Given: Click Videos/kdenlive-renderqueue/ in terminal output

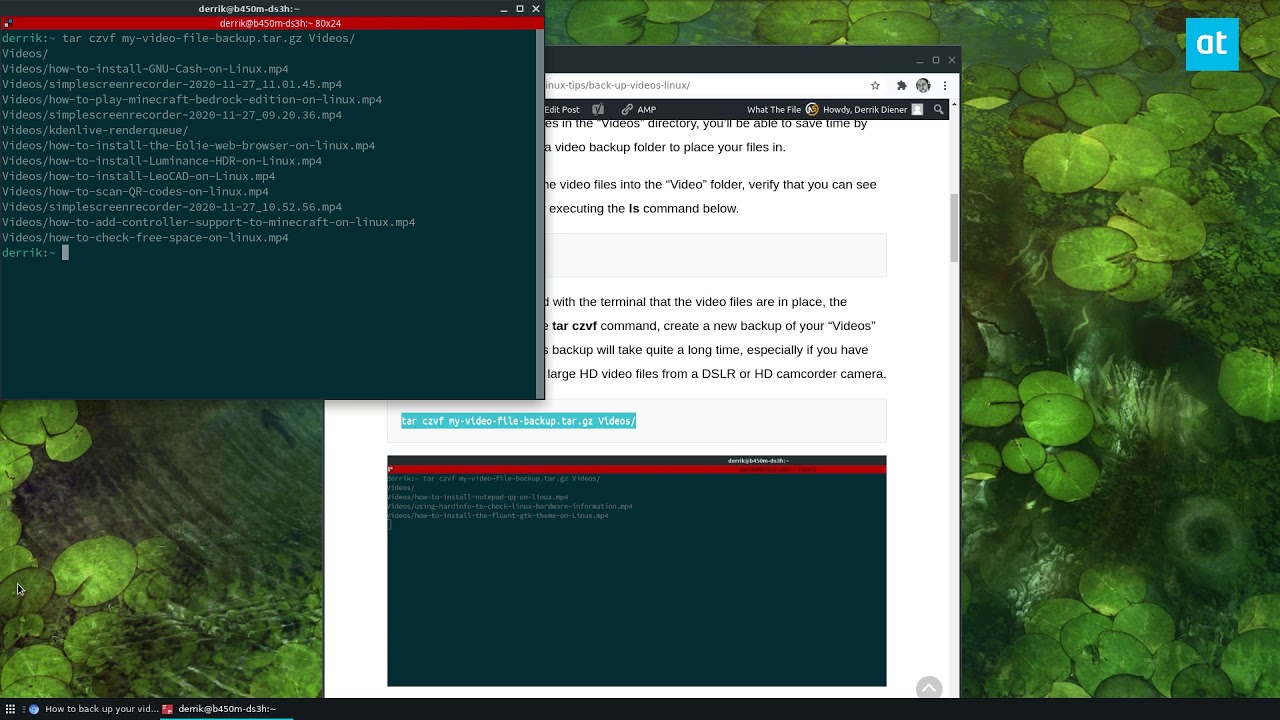Looking at the screenshot, I should tap(95, 130).
